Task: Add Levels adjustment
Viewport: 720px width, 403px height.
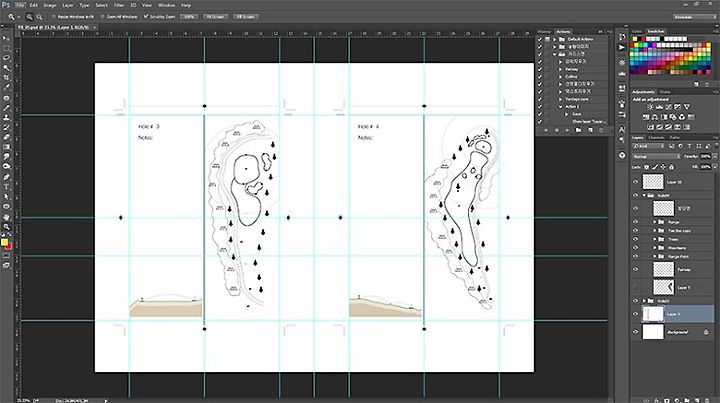Action: [x=659, y=107]
